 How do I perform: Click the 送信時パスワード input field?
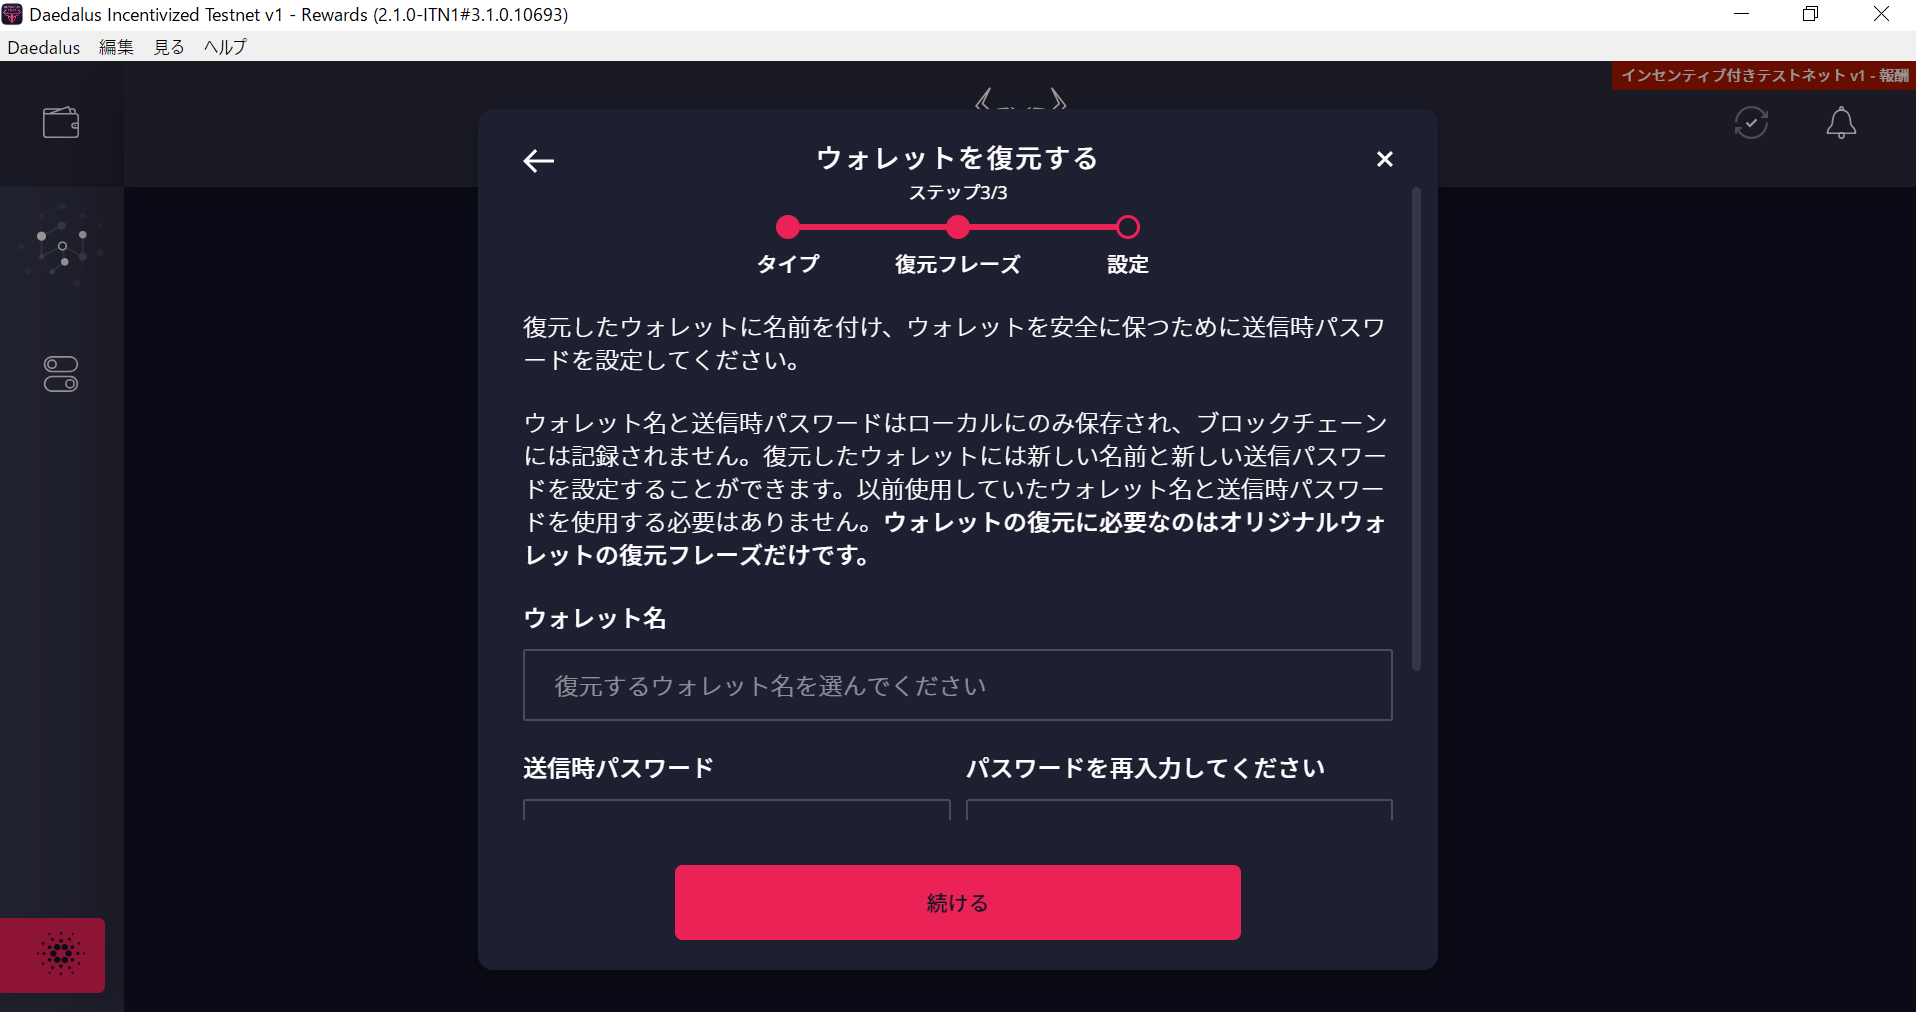737,809
